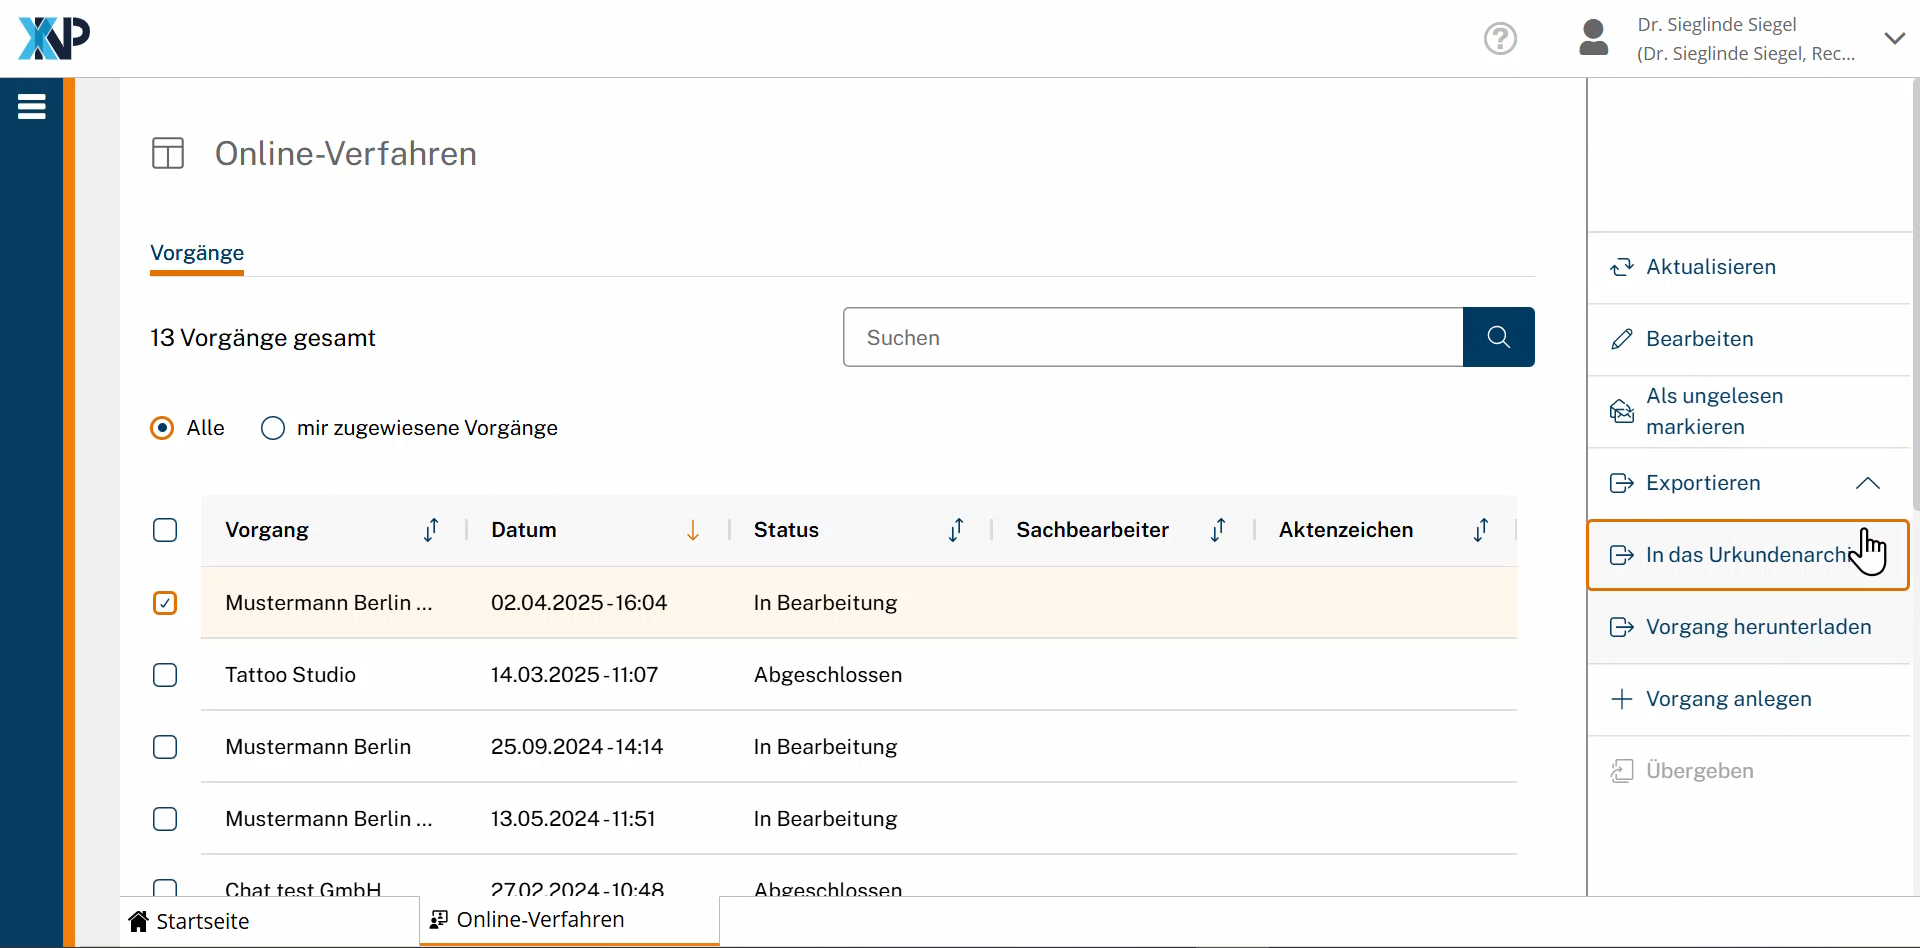Click the help question mark icon

pos(1500,39)
